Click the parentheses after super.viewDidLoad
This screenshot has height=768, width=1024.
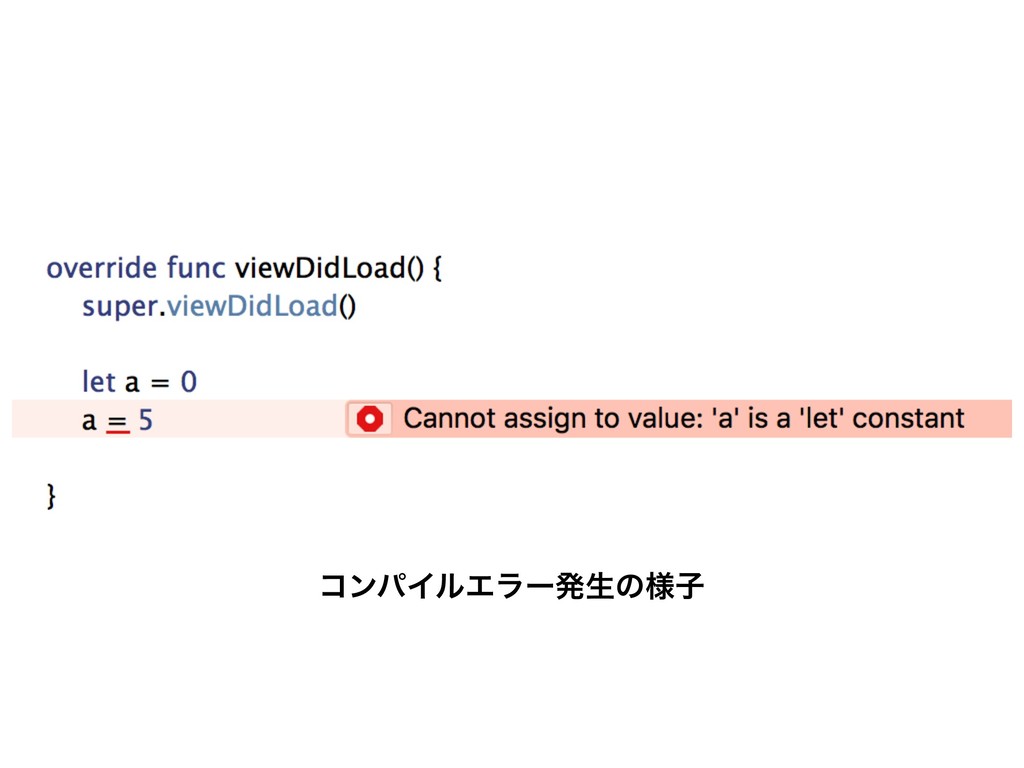click(347, 307)
